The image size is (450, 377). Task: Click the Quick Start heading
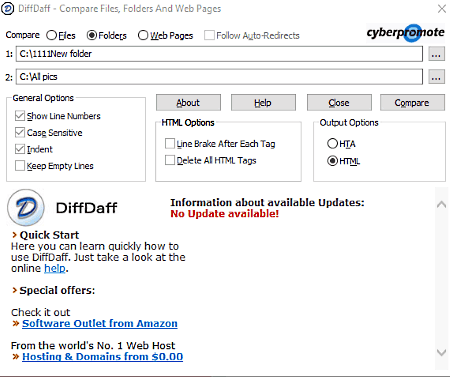(x=49, y=235)
